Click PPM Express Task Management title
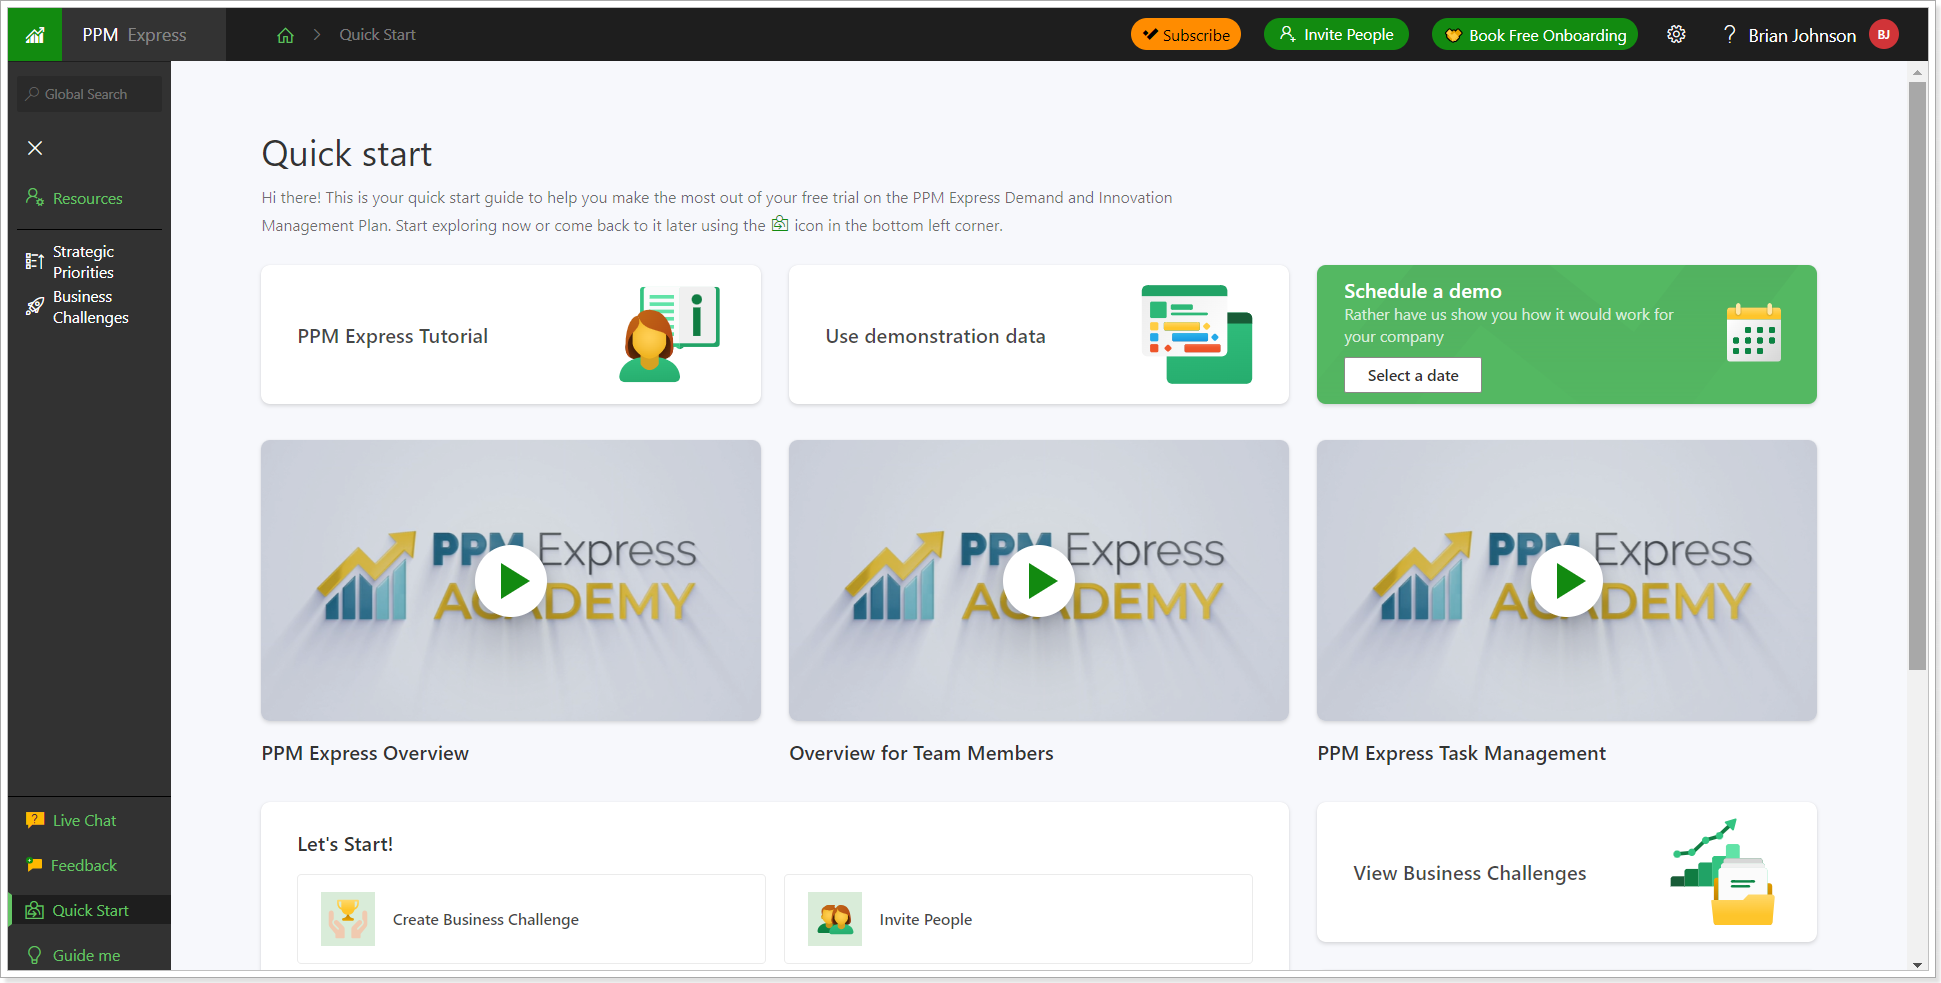Screen dimensions: 1941x983 pos(1461,753)
